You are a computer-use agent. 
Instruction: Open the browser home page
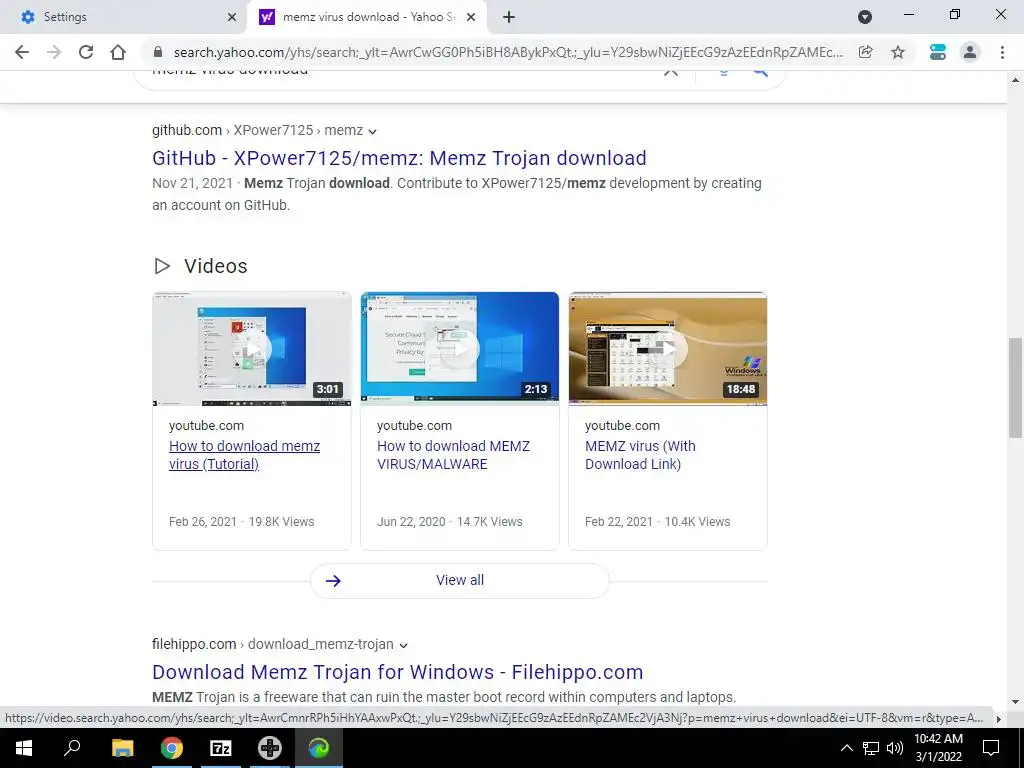coord(118,52)
